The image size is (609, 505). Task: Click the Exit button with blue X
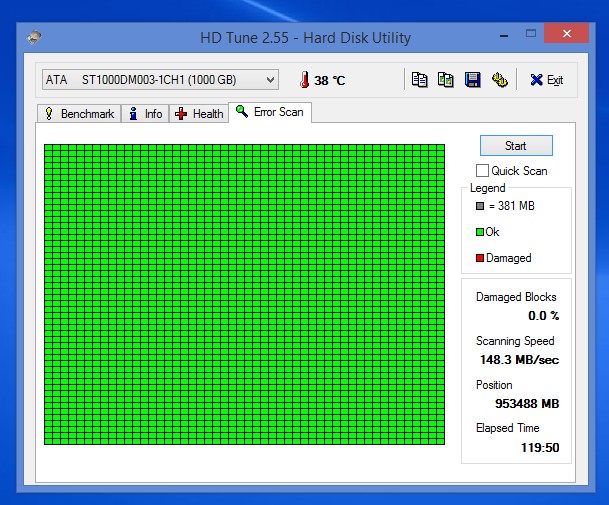(547, 80)
